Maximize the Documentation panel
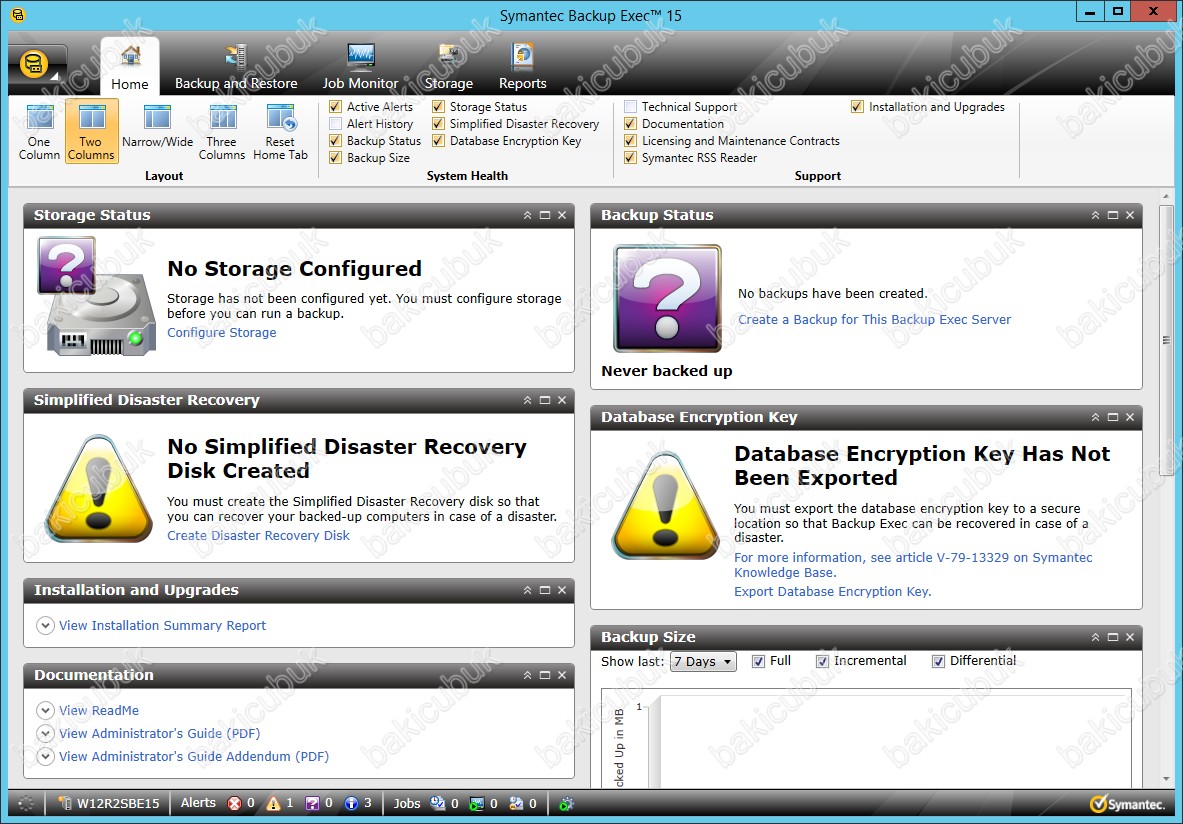1183x824 pixels. pos(545,675)
